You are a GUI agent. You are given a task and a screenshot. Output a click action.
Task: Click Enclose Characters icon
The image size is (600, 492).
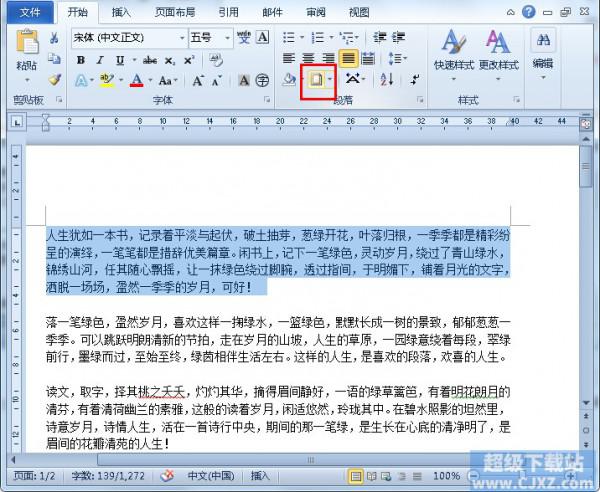pyautogui.click(x=262, y=81)
